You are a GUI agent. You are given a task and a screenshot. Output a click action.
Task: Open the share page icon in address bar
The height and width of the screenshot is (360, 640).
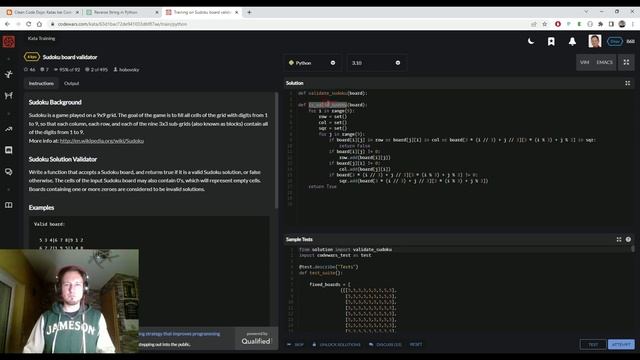coord(533,24)
